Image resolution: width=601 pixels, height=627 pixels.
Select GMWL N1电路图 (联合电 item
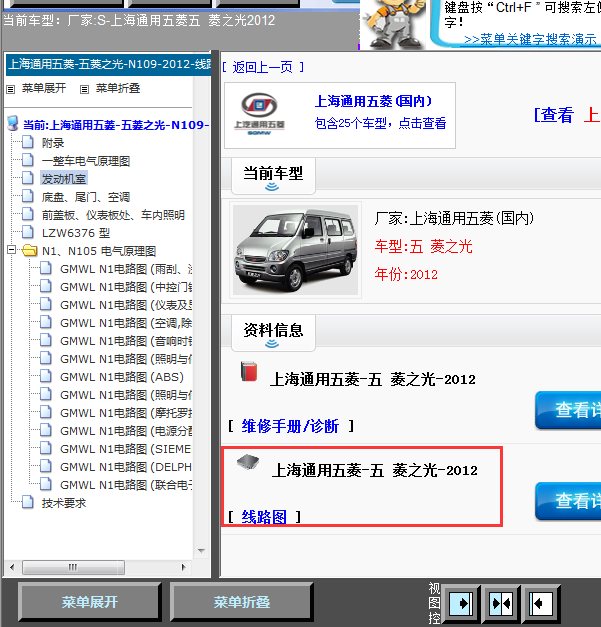[x=126, y=485]
